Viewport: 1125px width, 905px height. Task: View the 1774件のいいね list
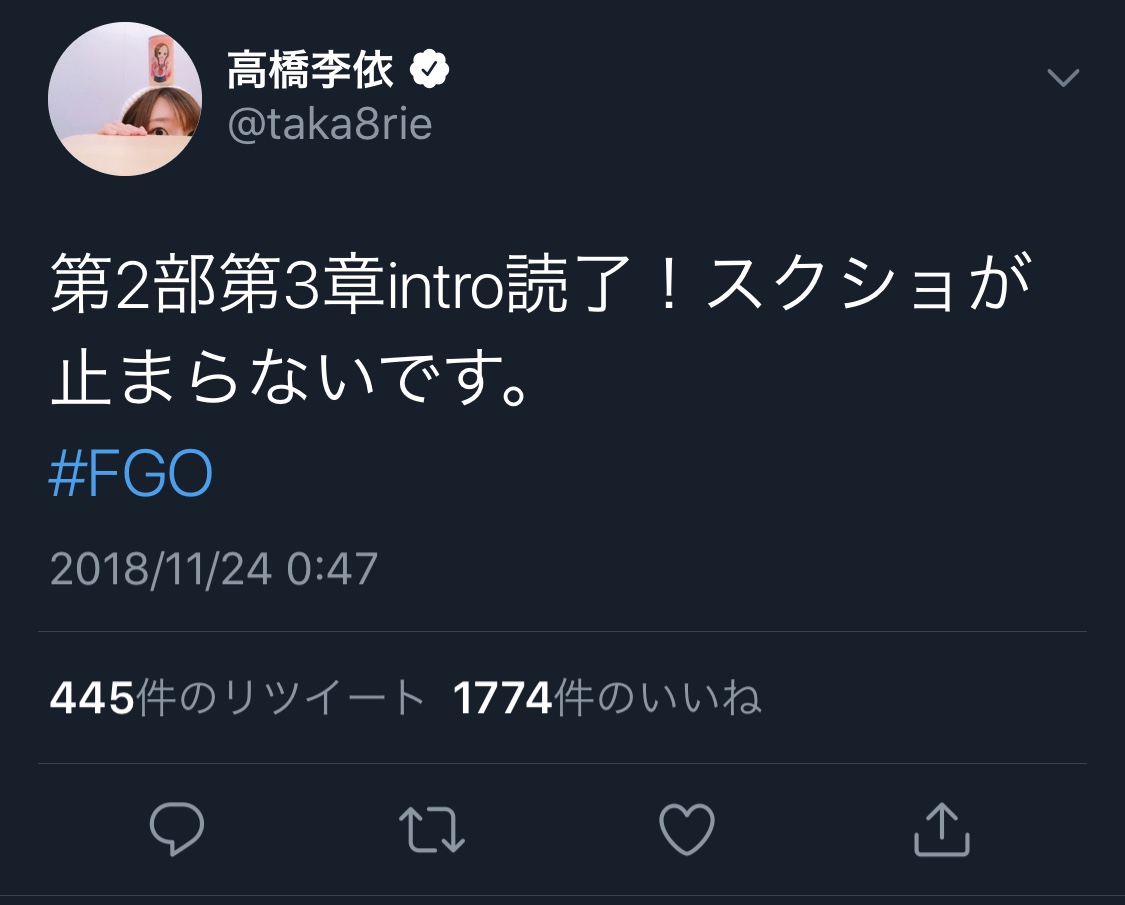(607, 698)
